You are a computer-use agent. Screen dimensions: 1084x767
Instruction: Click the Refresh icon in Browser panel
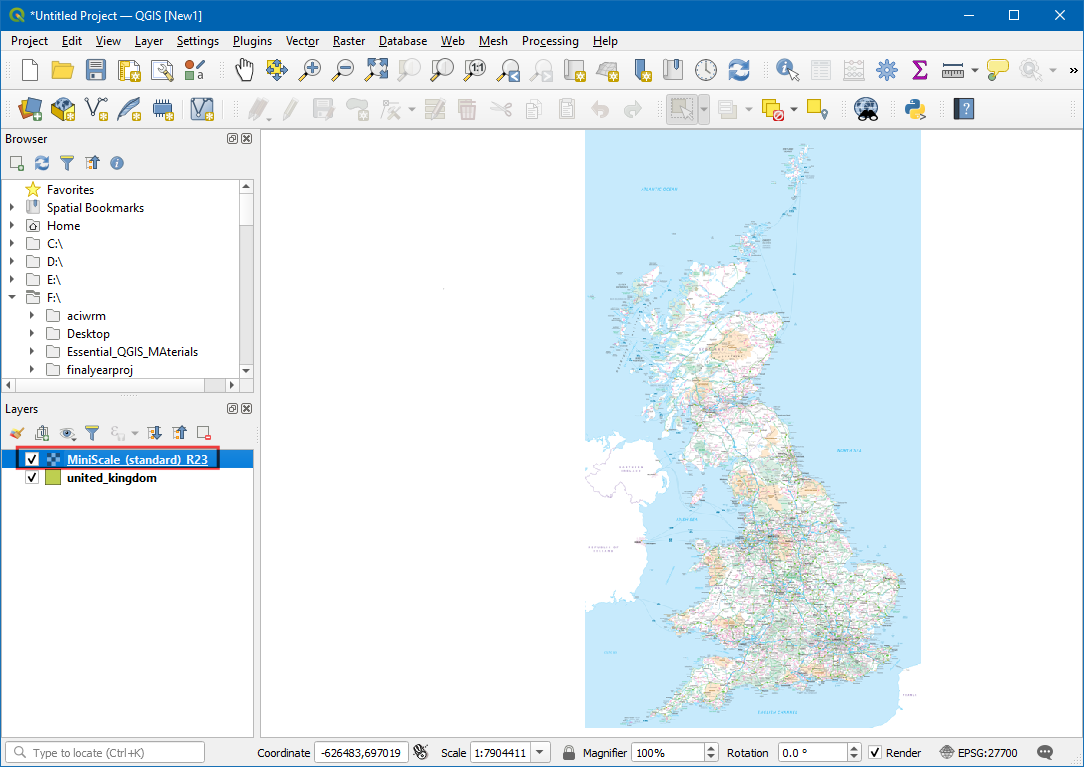(x=42, y=163)
